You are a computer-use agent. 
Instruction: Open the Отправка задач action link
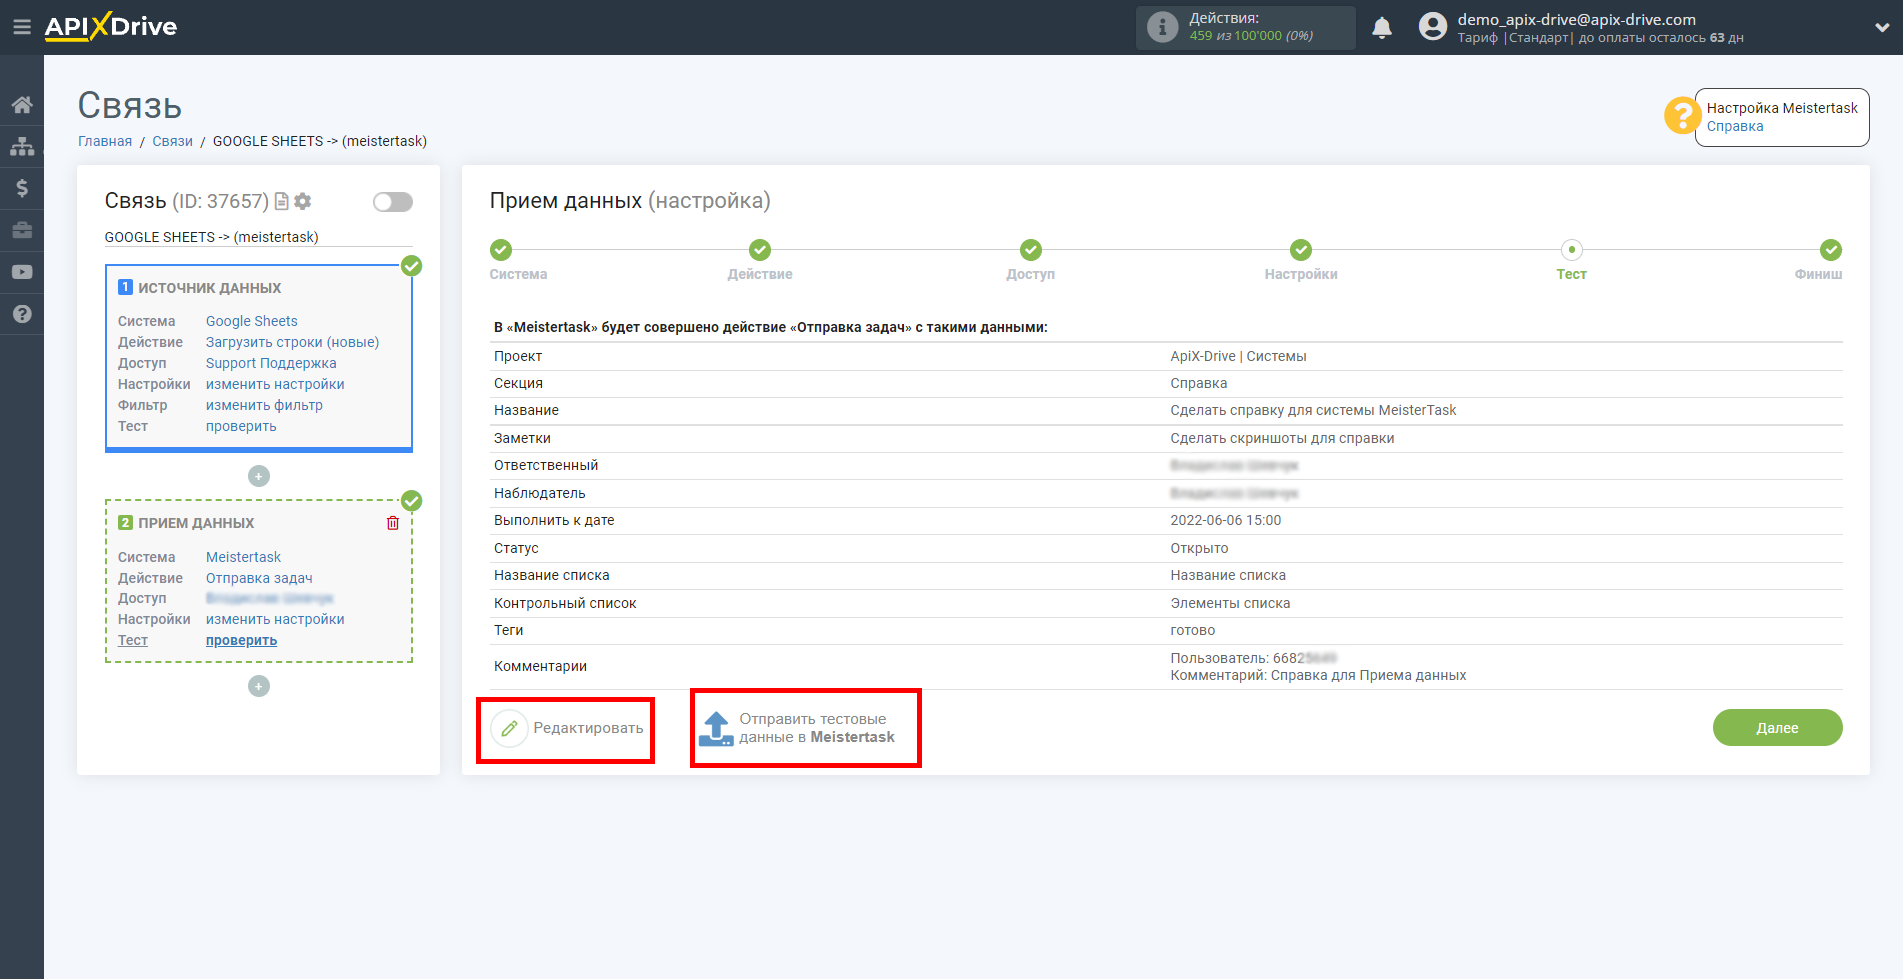pos(259,578)
